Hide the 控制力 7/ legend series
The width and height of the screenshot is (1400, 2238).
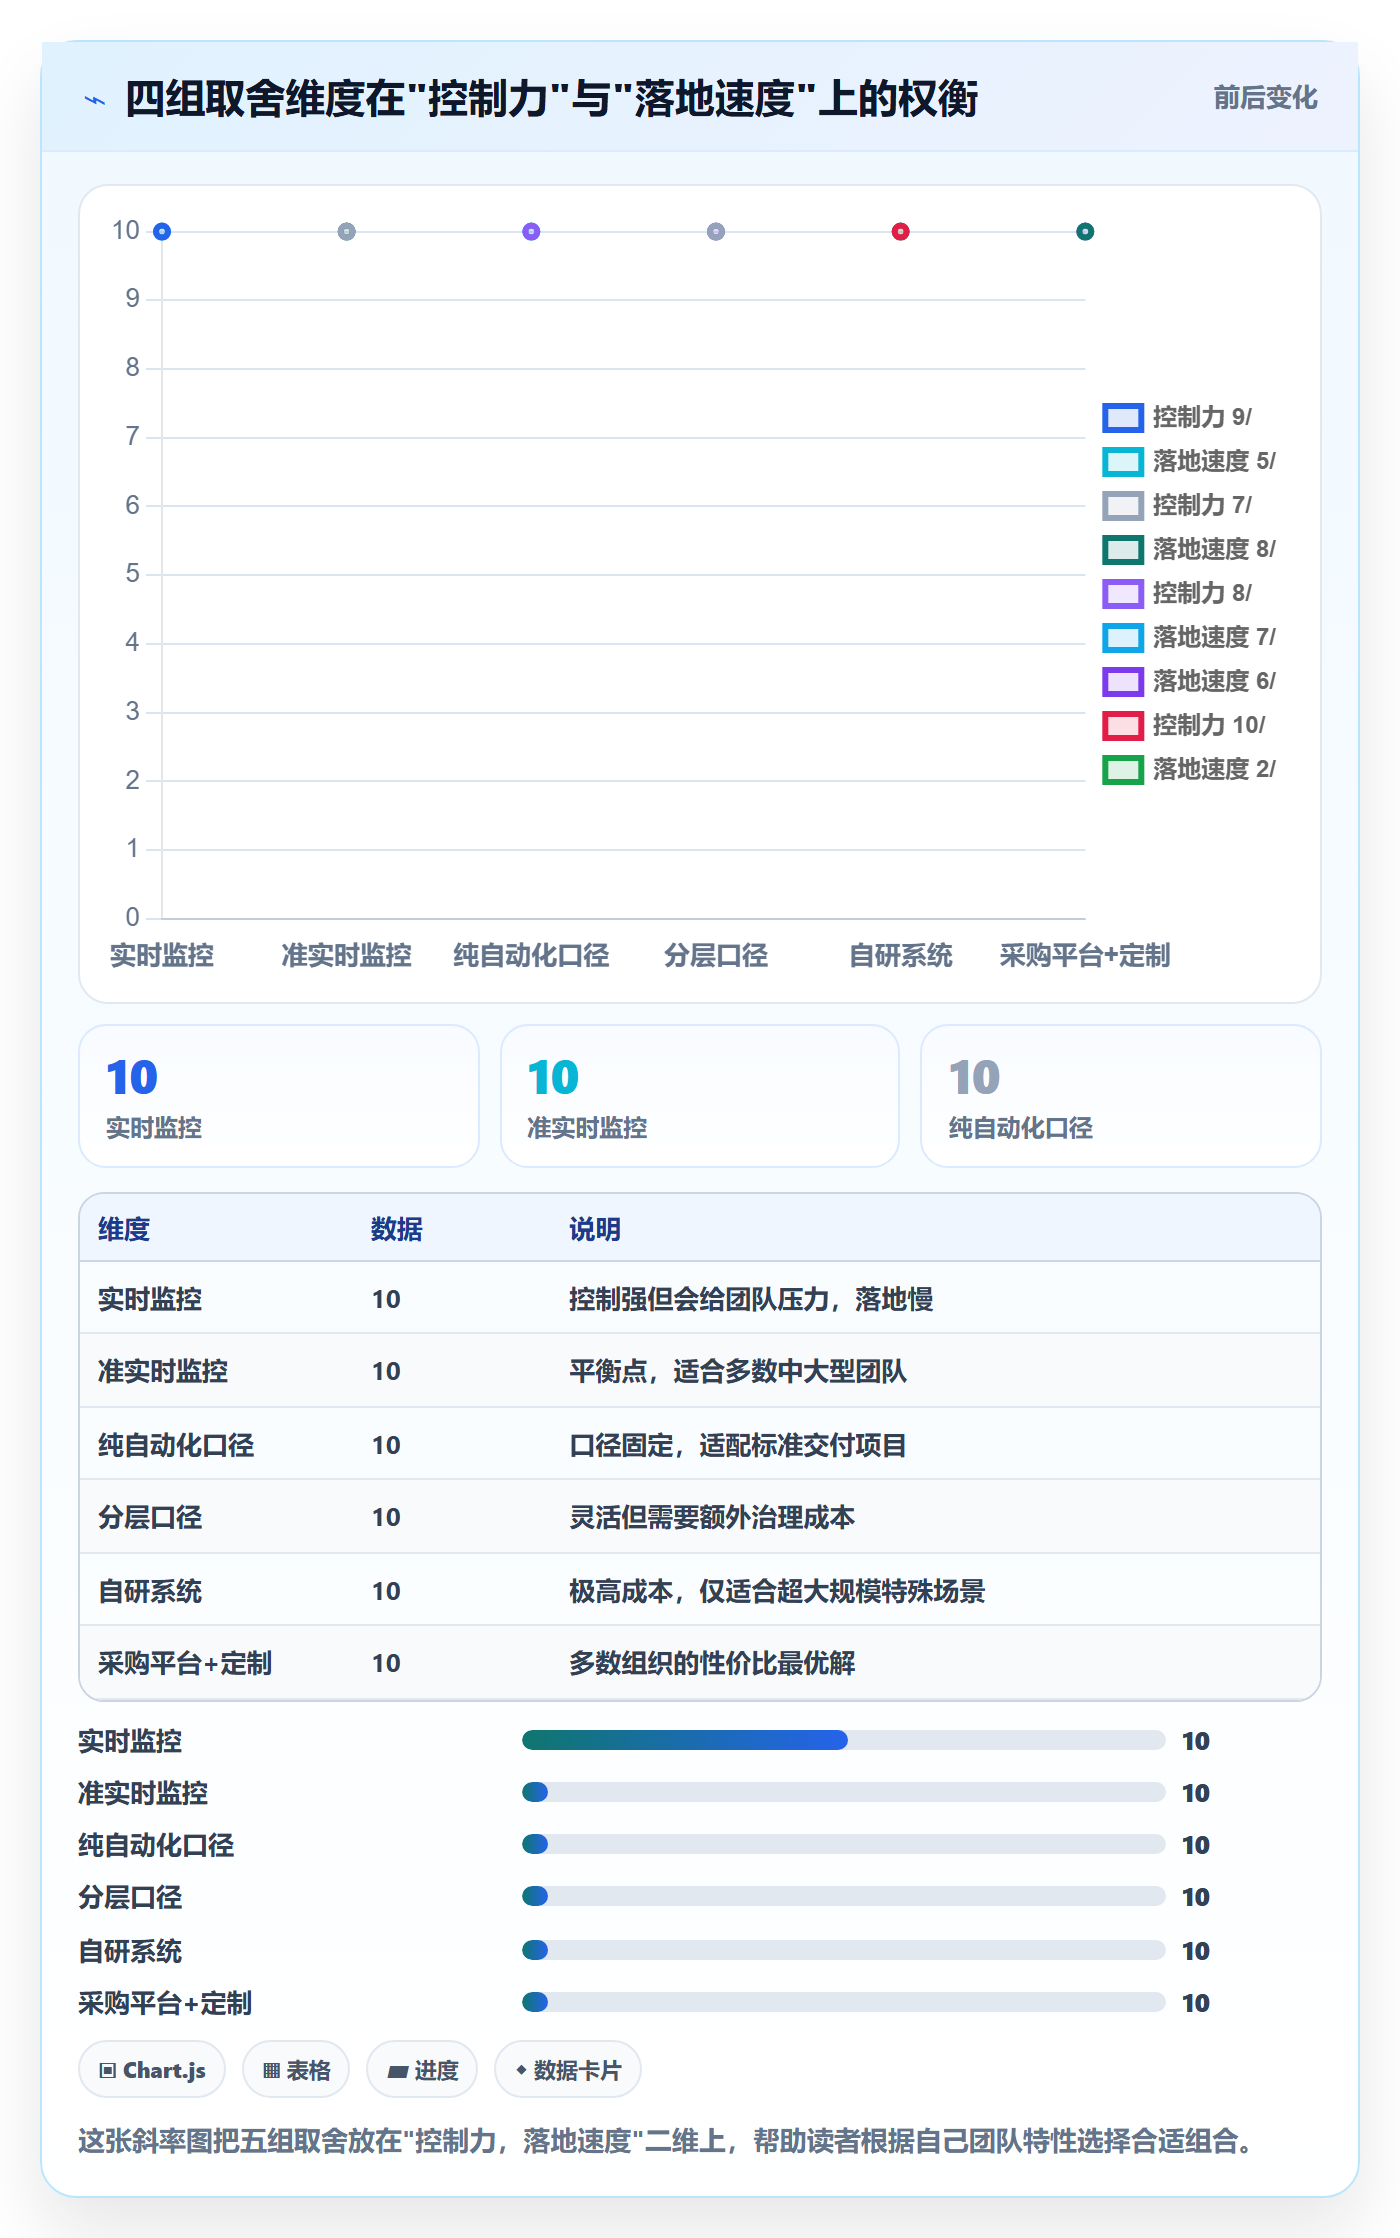pos(1177,505)
